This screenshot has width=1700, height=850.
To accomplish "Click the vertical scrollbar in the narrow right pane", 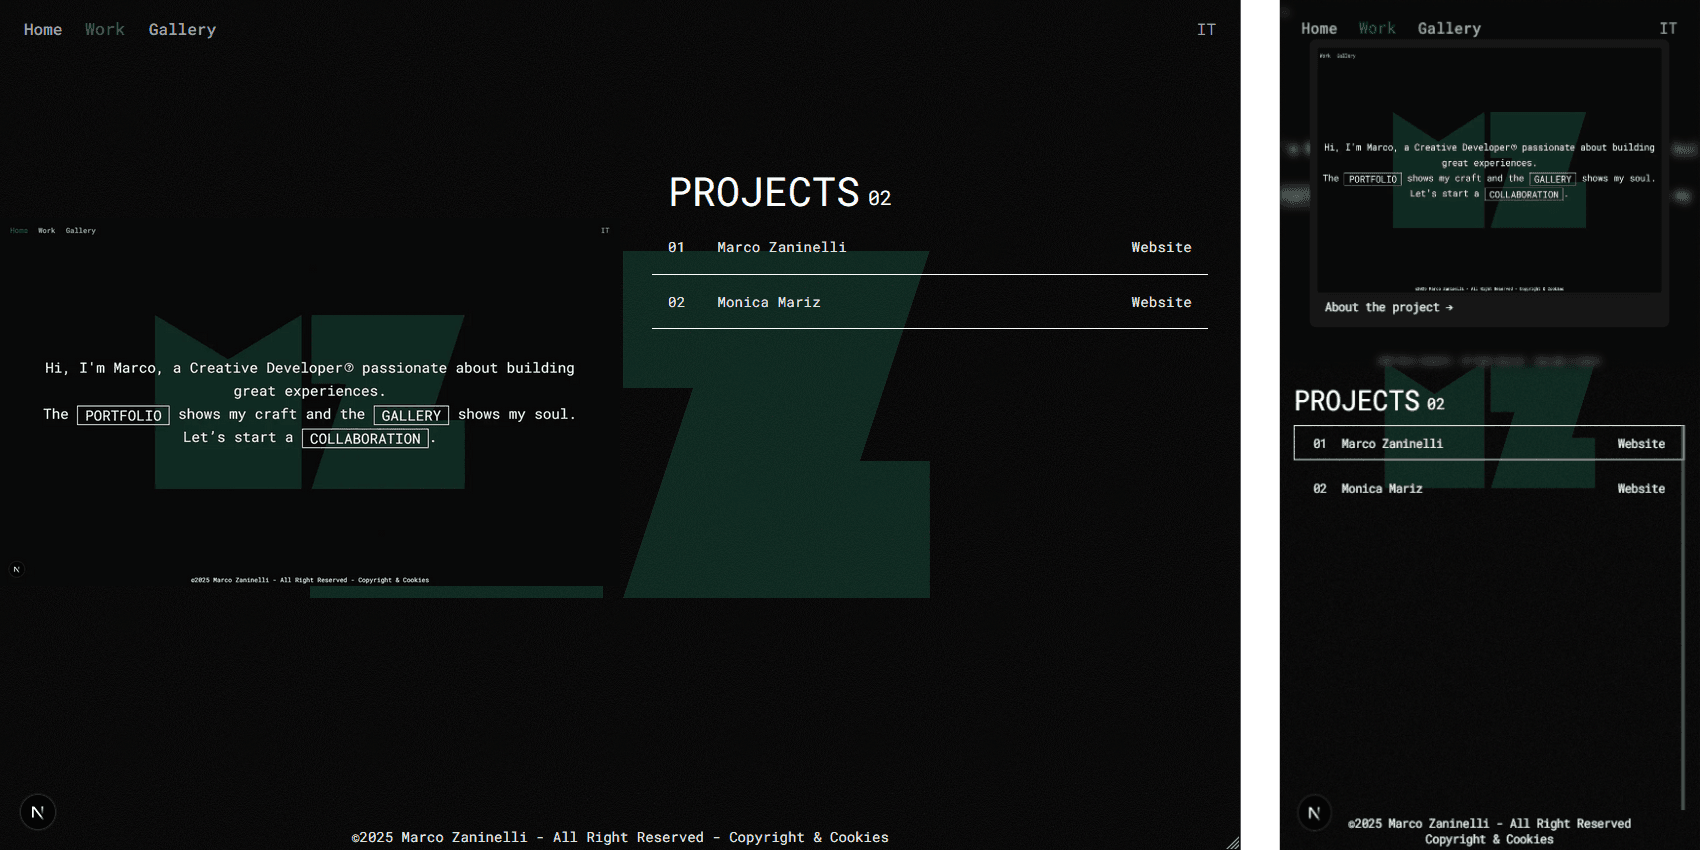I will pyautogui.click(x=1683, y=620).
